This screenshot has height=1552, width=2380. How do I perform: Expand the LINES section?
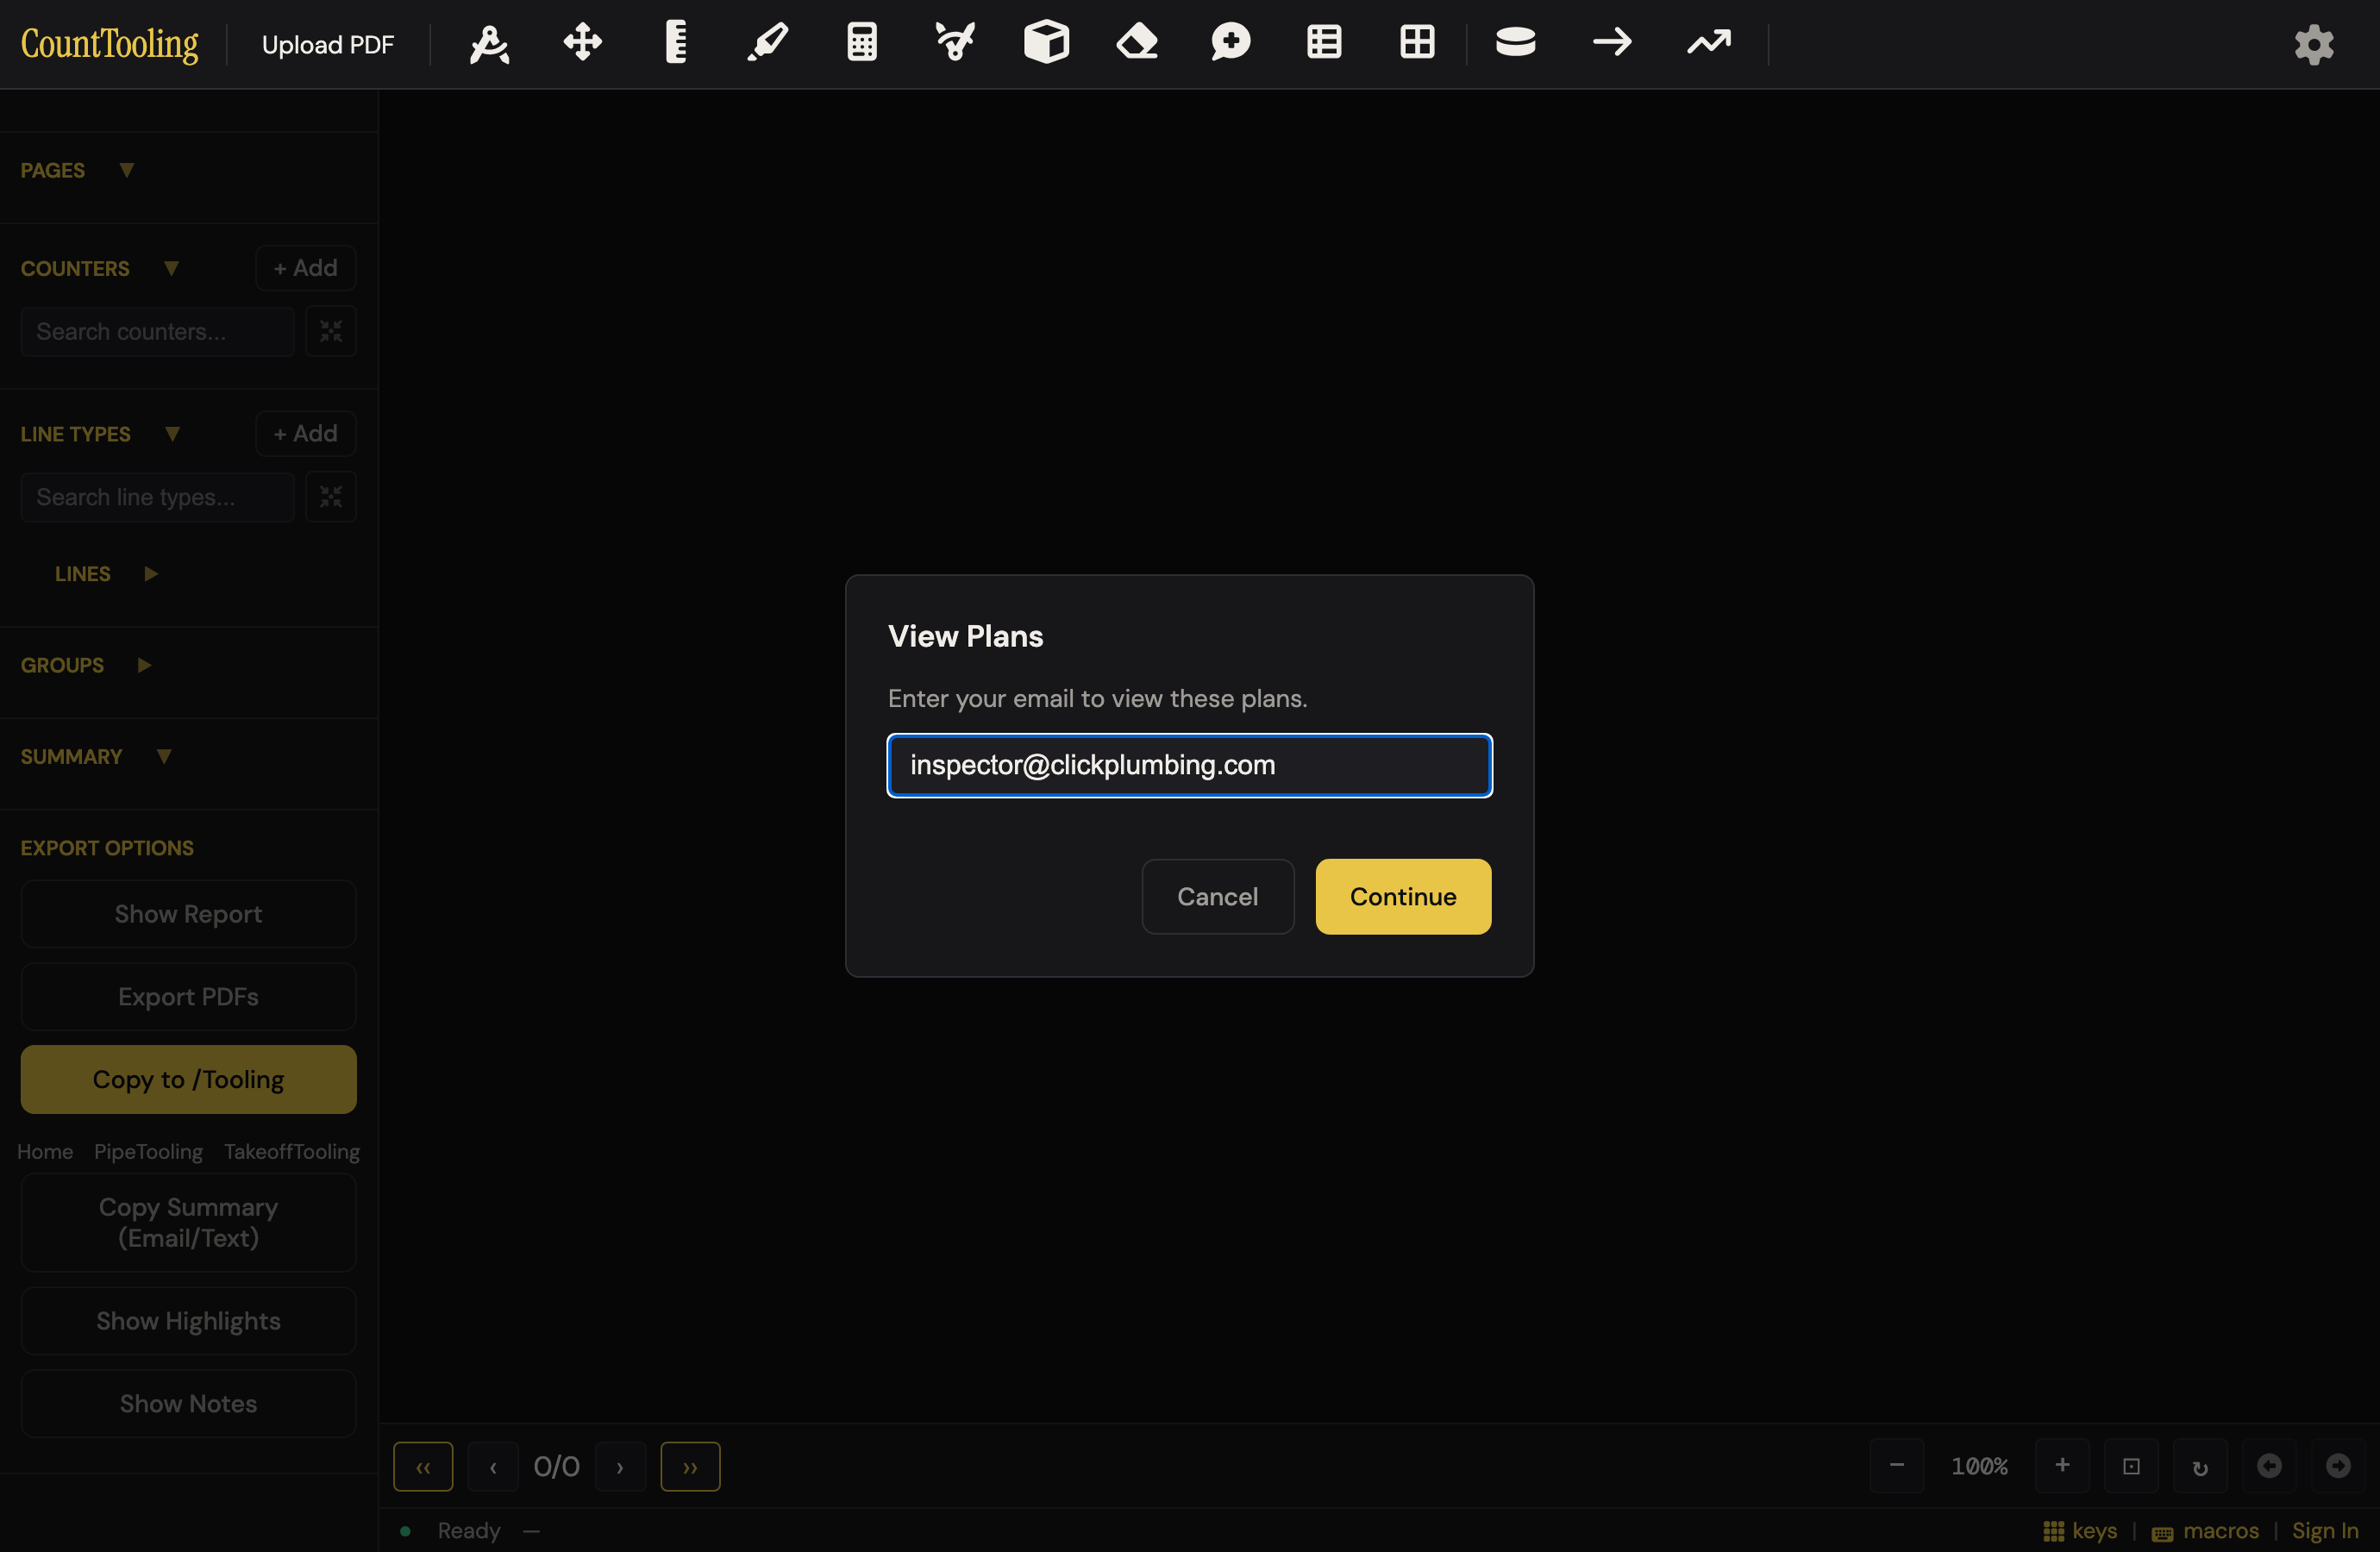151,574
